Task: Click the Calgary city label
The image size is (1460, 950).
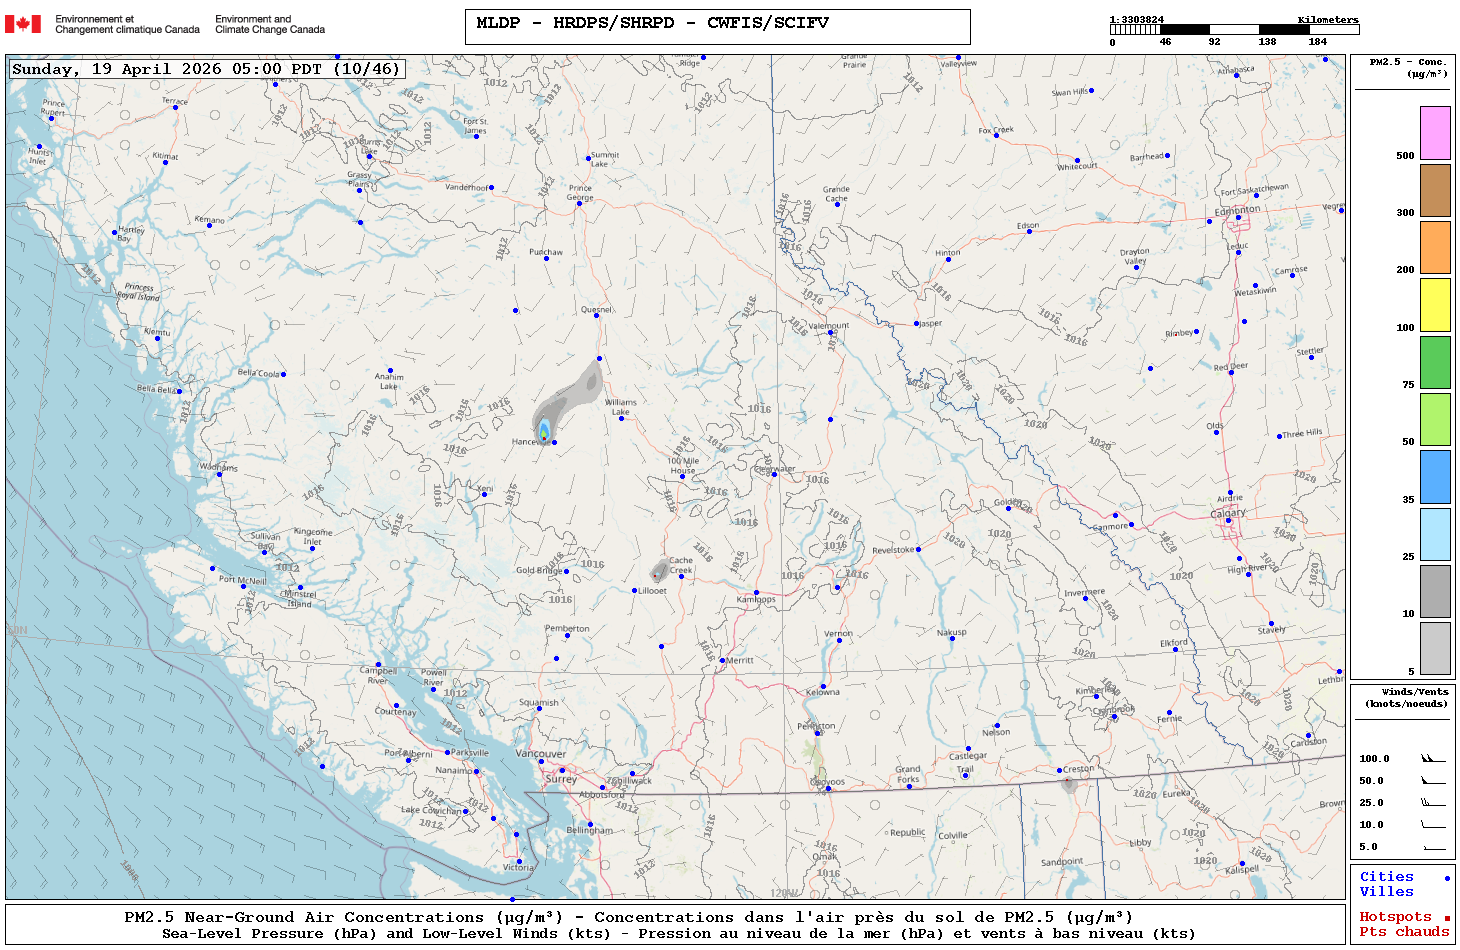Action: pyautogui.click(x=1228, y=513)
